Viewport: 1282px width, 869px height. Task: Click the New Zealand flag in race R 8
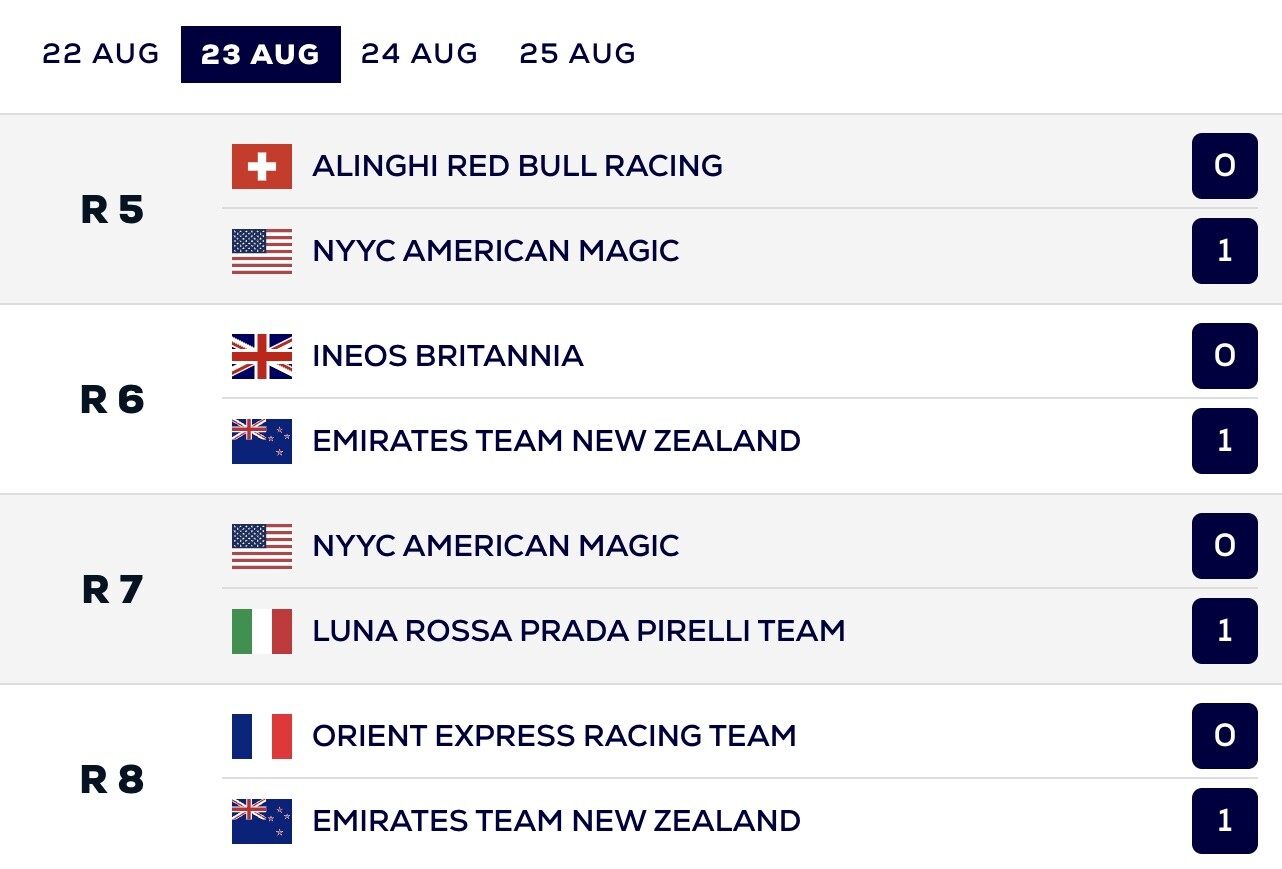pyautogui.click(x=262, y=821)
